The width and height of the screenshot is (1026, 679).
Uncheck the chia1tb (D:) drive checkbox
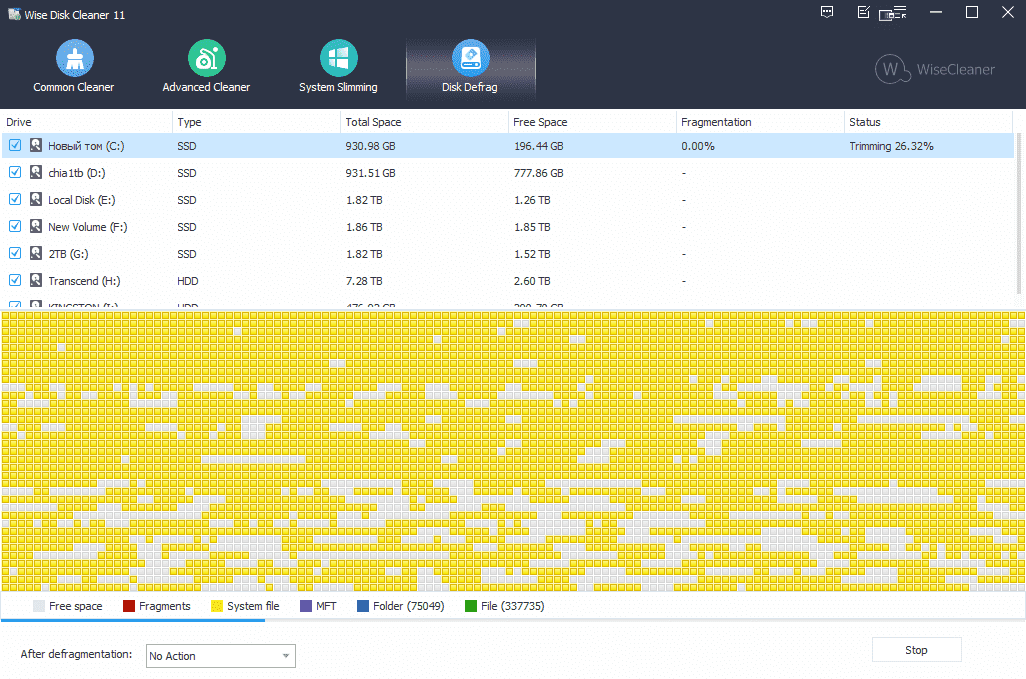(15, 172)
